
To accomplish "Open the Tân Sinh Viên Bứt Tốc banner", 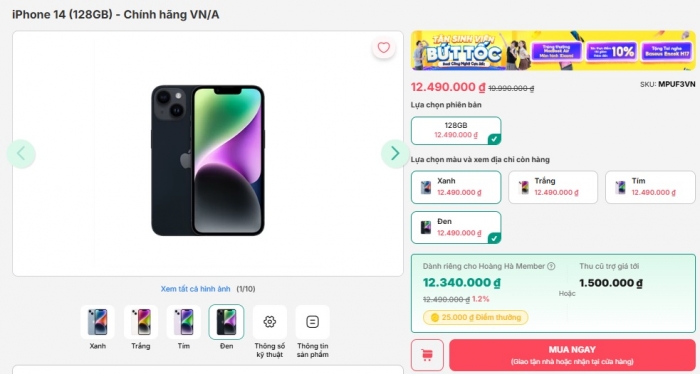I will 553,50.
